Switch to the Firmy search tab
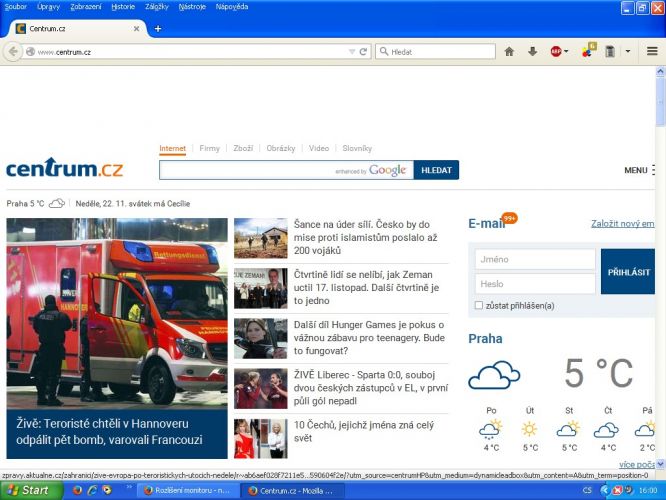Viewport: 666px width, 500px height. (209, 148)
